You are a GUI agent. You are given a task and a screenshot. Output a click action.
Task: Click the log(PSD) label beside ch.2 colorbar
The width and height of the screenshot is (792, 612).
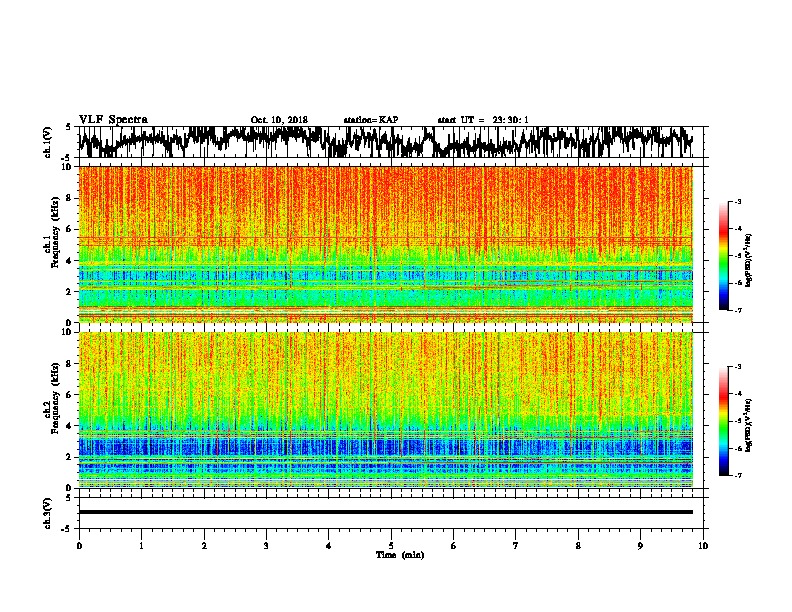pyautogui.click(x=748, y=425)
